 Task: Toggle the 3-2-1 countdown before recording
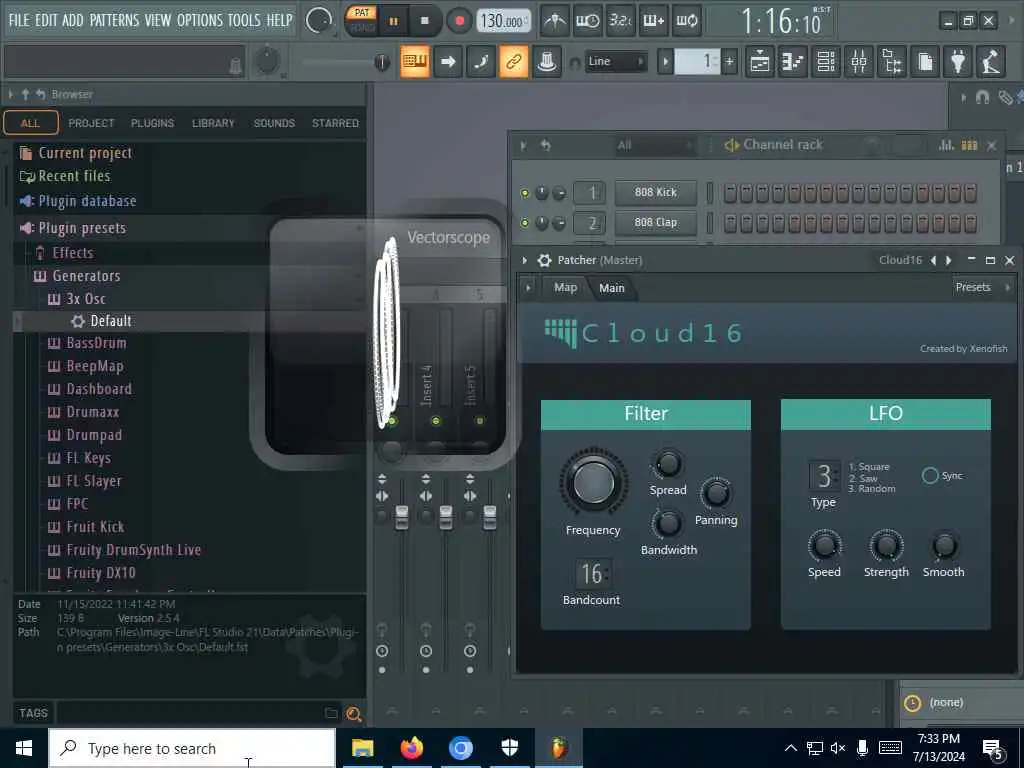tap(620, 21)
